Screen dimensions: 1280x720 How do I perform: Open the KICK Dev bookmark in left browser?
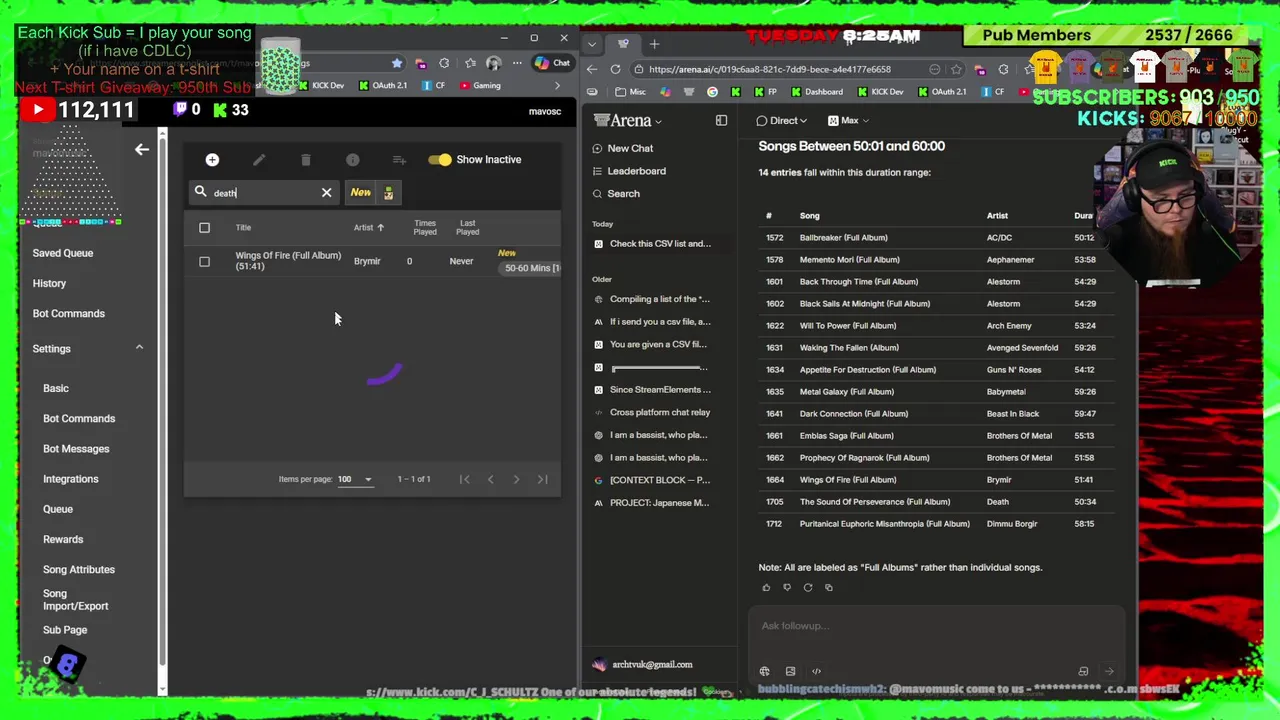click(320, 86)
